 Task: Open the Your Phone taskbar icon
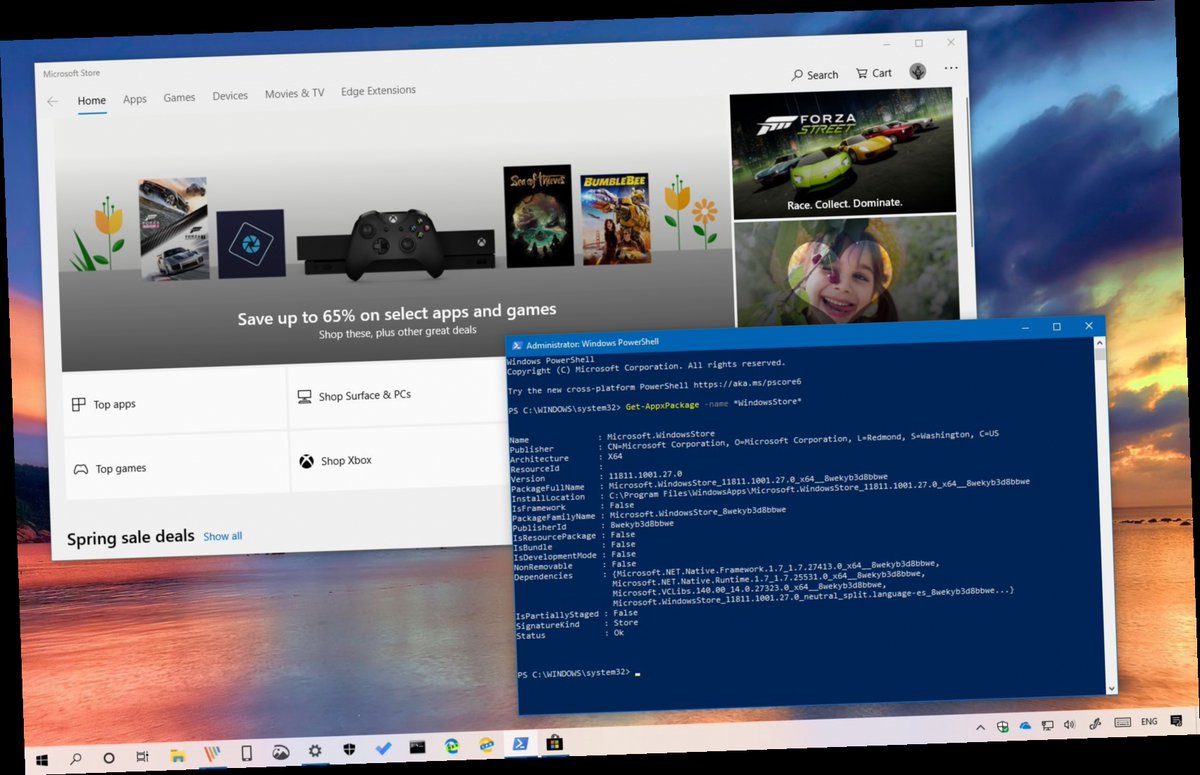(x=246, y=753)
